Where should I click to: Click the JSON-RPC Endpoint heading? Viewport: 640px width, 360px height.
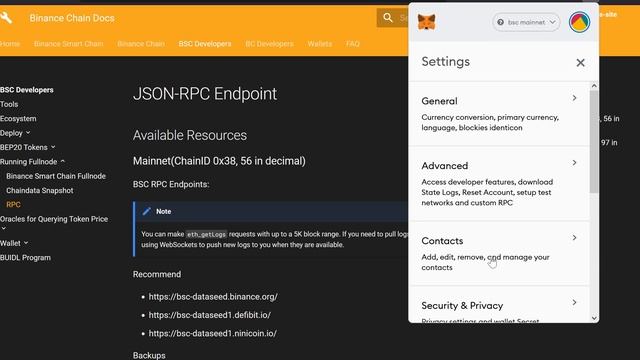coord(205,94)
